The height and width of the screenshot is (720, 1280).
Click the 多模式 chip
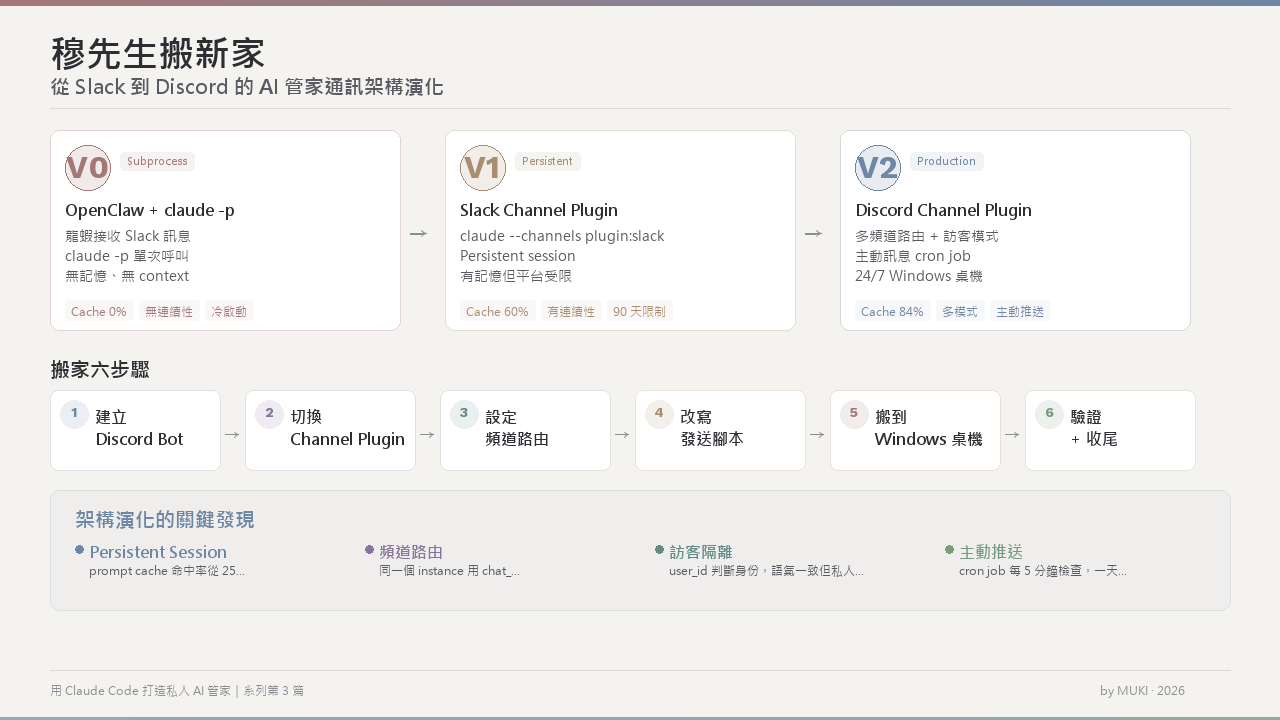(960, 311)
